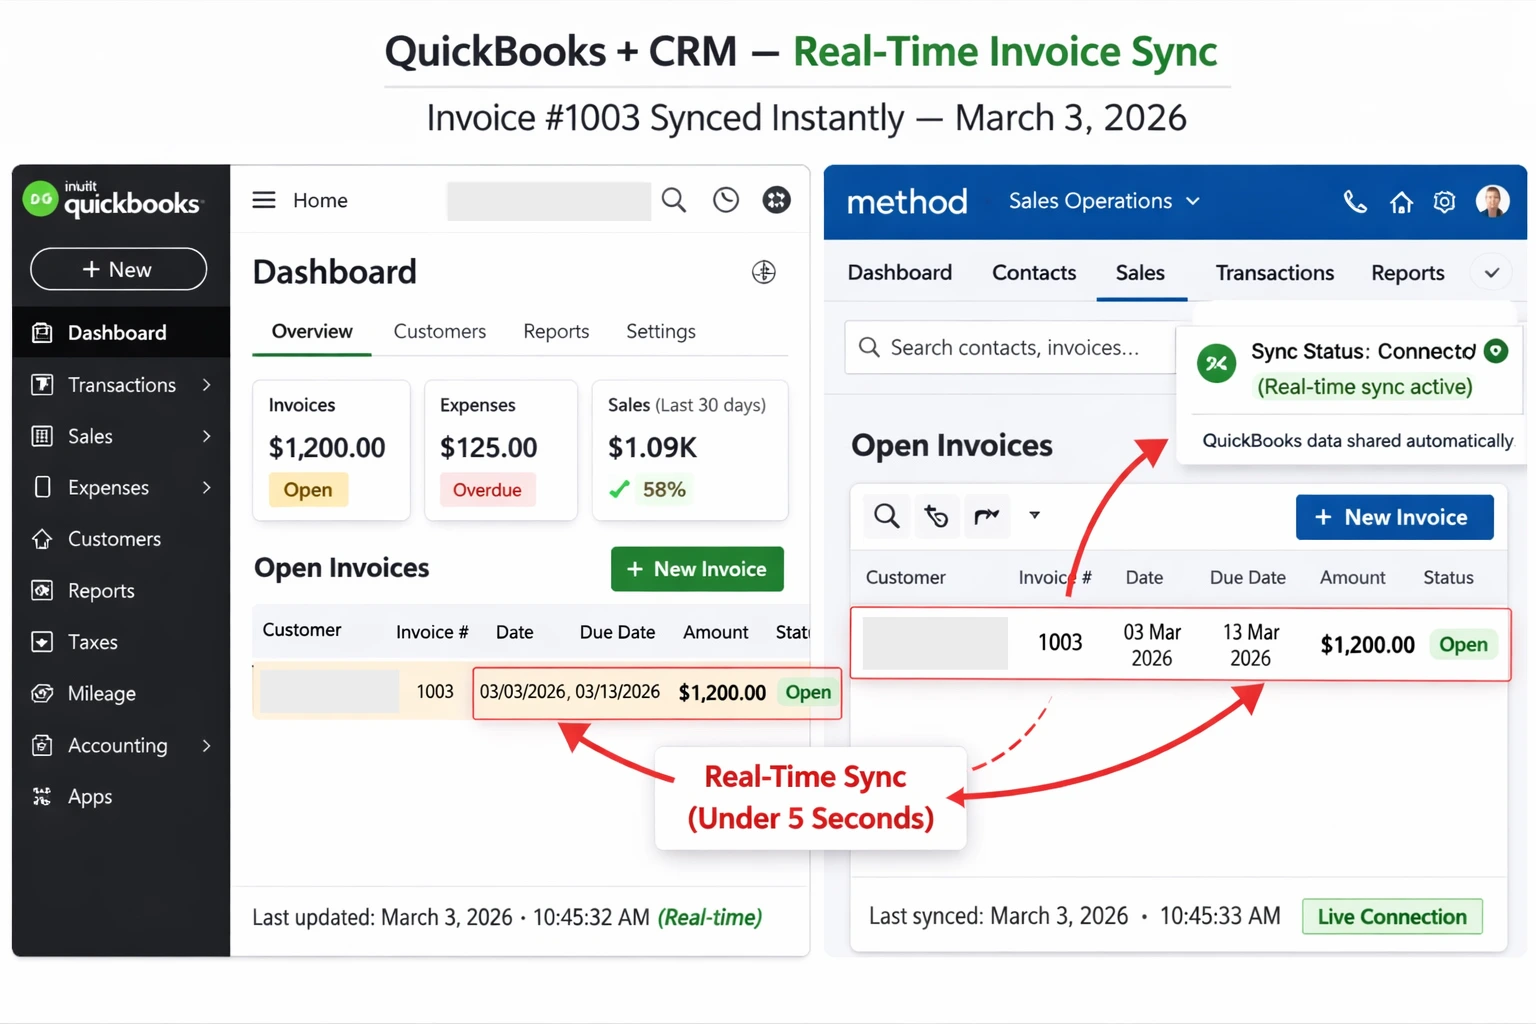Click the Accounting icon in the QuickBooks sidebar
The height and width of the screenshot is (1024, 1536).
[x=42, y=745]
